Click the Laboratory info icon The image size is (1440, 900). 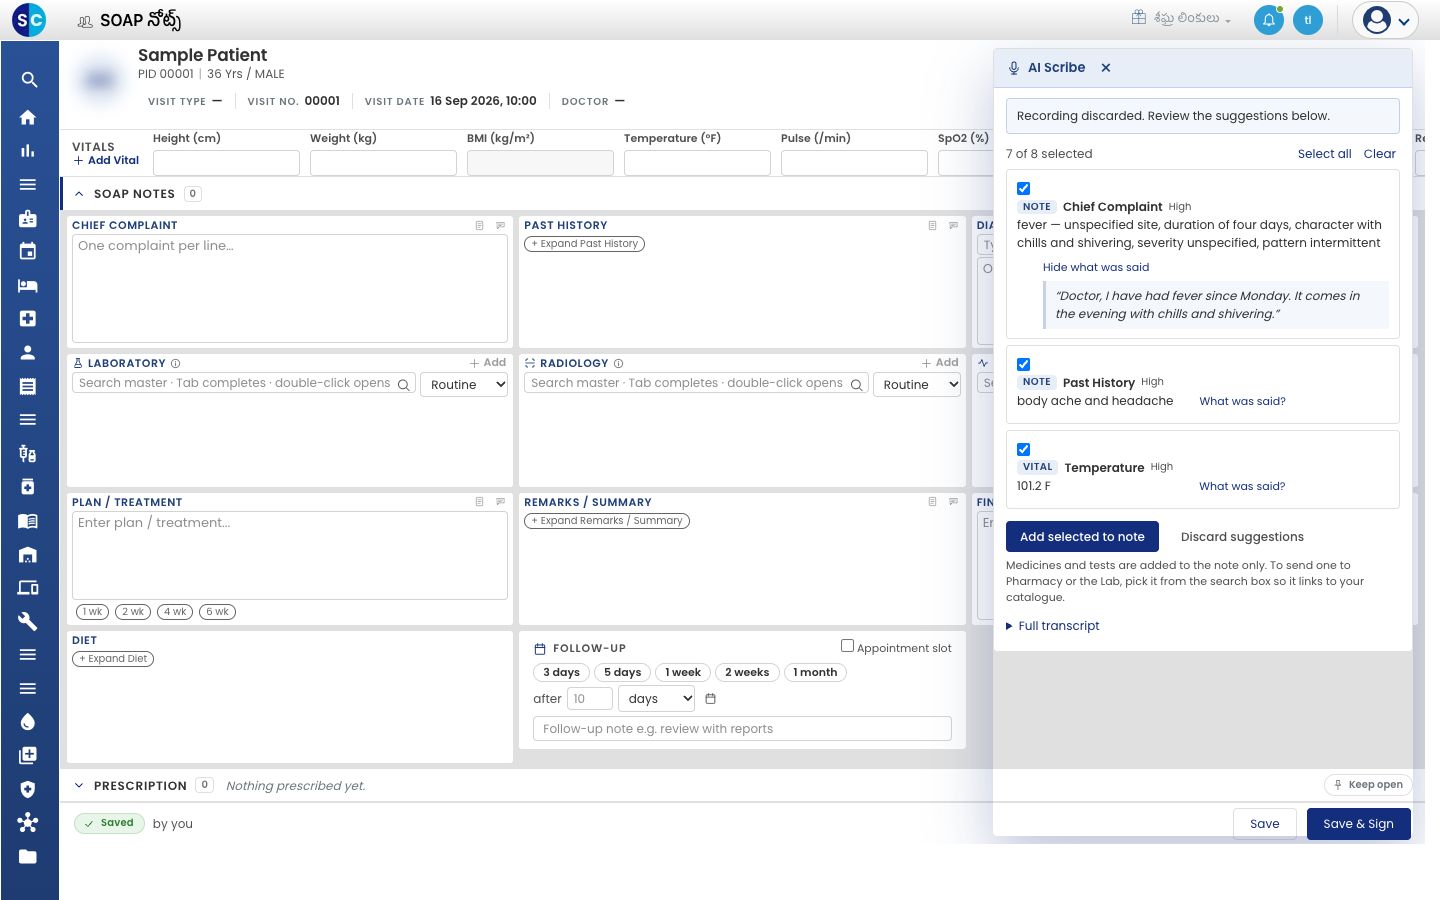(x=176, y=364)
